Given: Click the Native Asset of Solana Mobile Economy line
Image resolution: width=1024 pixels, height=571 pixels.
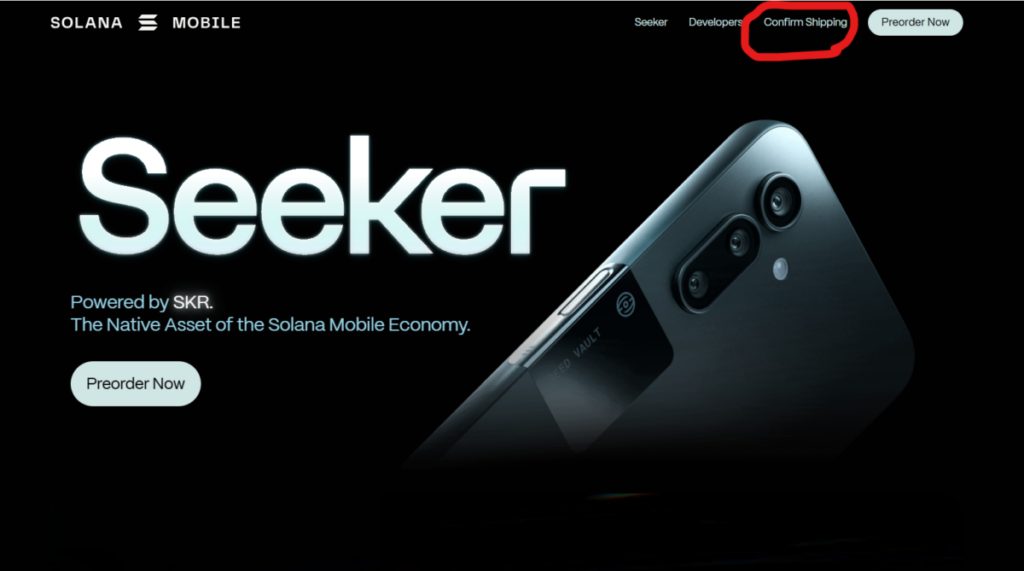Looking at the screenshot, I should 270,325.
